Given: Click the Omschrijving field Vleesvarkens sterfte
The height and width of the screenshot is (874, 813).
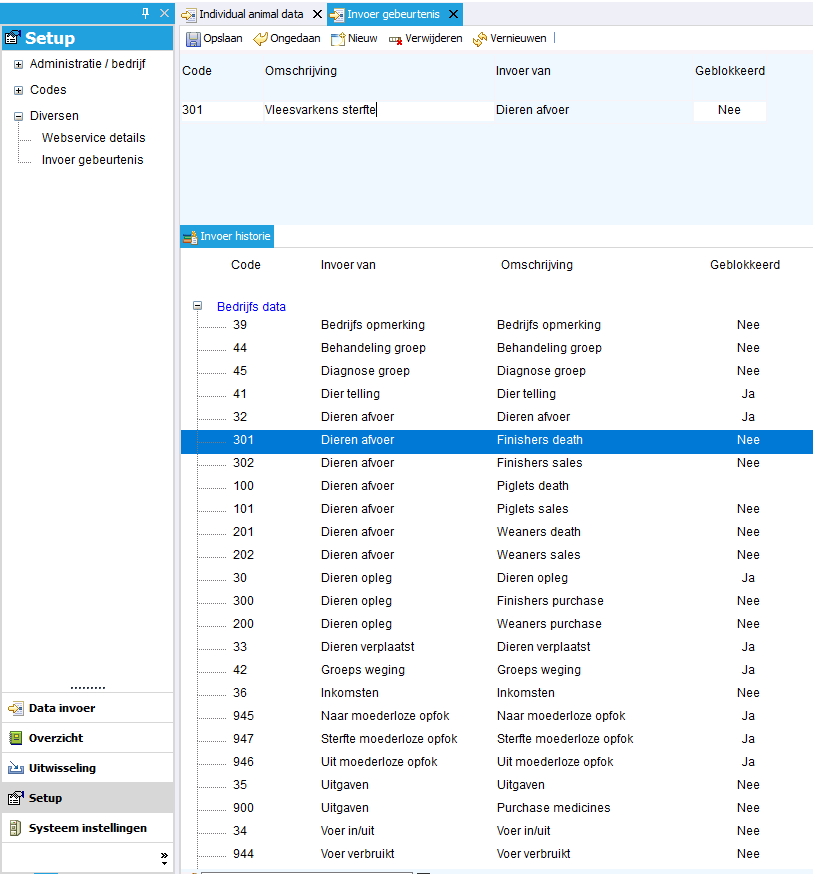Looking at the screenshot, I should [x=378, y=110].
